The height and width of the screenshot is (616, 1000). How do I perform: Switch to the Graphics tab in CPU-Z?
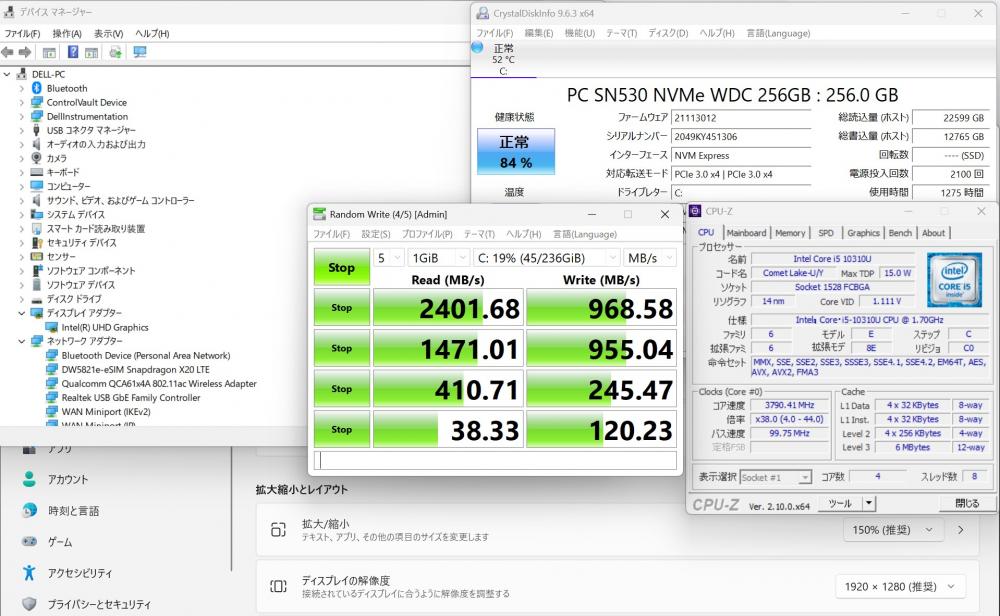864,233
